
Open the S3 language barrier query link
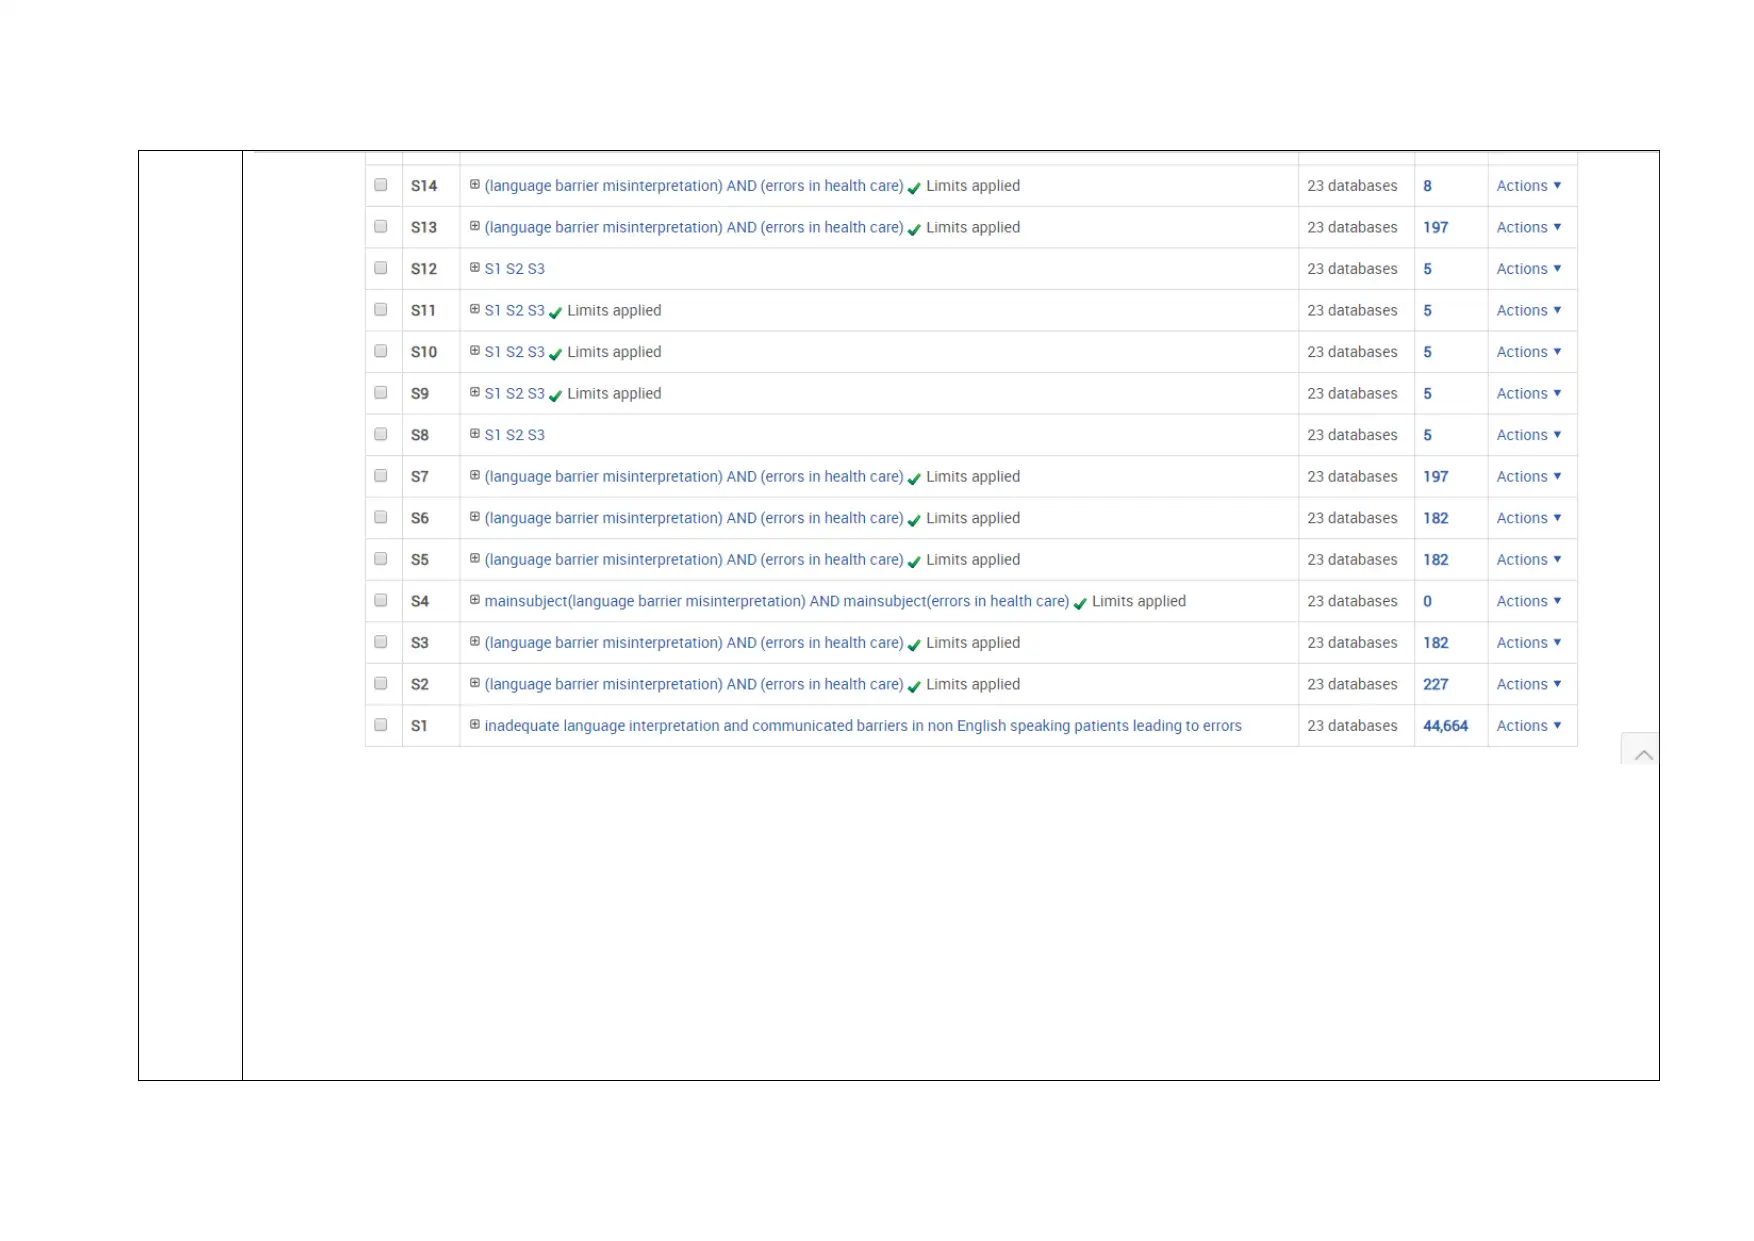pyautogui.click(x=693, y=643)
